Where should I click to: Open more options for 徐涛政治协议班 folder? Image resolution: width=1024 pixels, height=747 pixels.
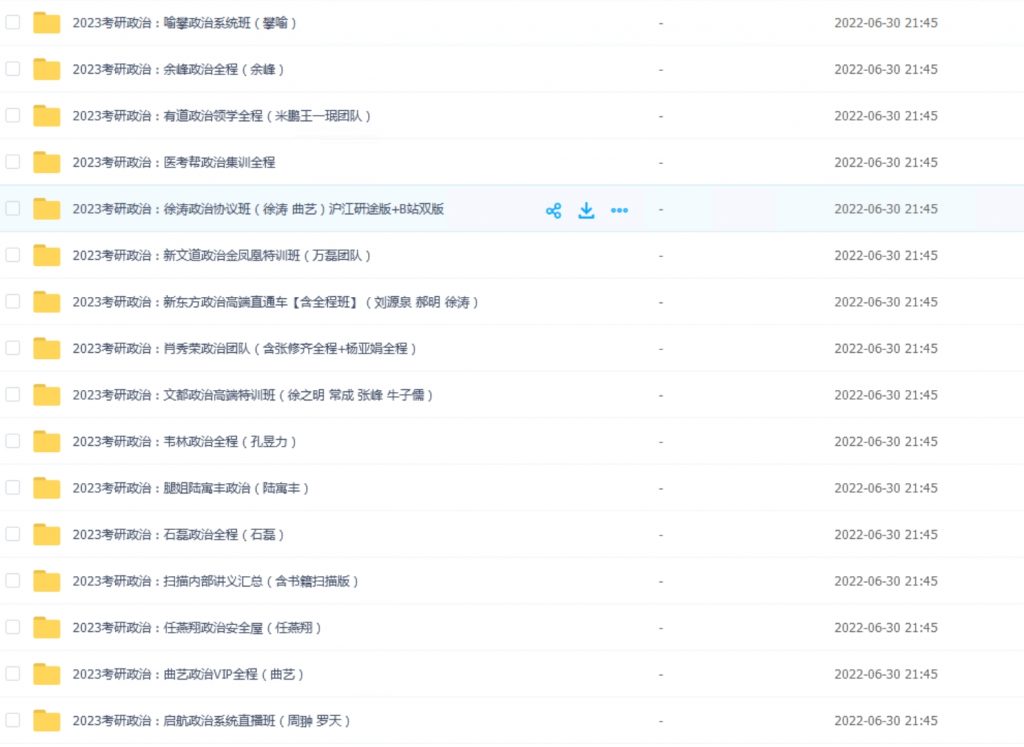coord(619,210)
